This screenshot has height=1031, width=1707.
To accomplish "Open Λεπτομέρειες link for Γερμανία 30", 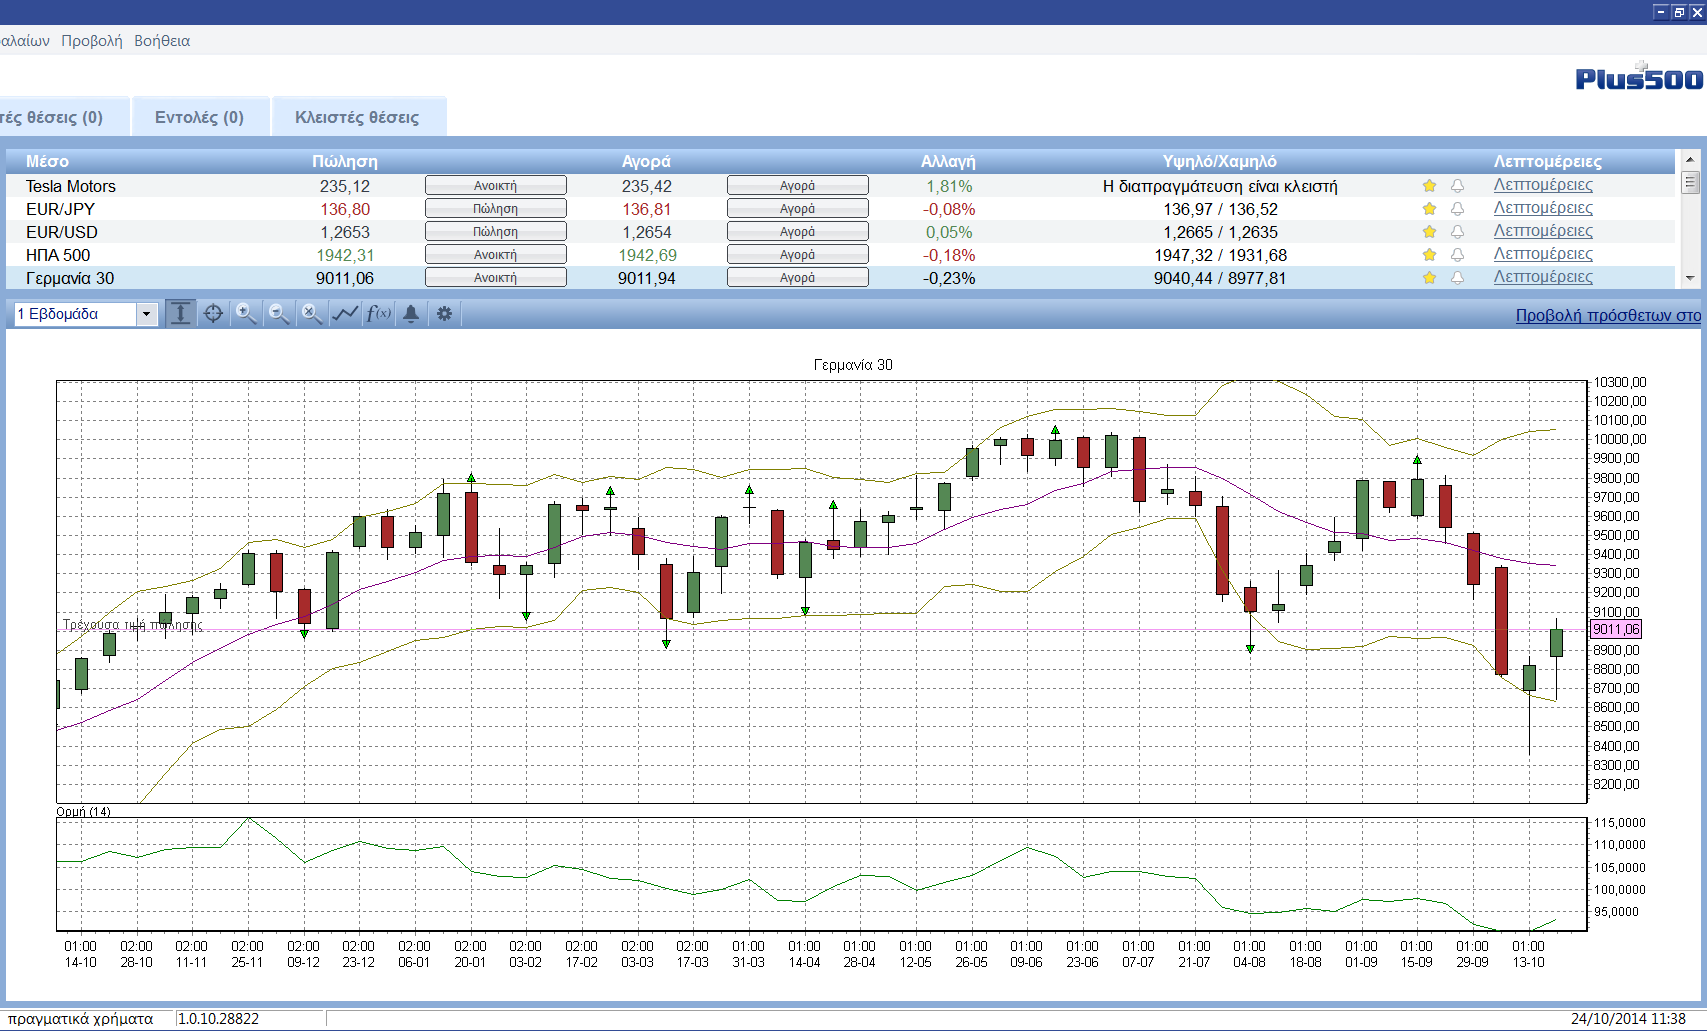I will pos(1543,277).
